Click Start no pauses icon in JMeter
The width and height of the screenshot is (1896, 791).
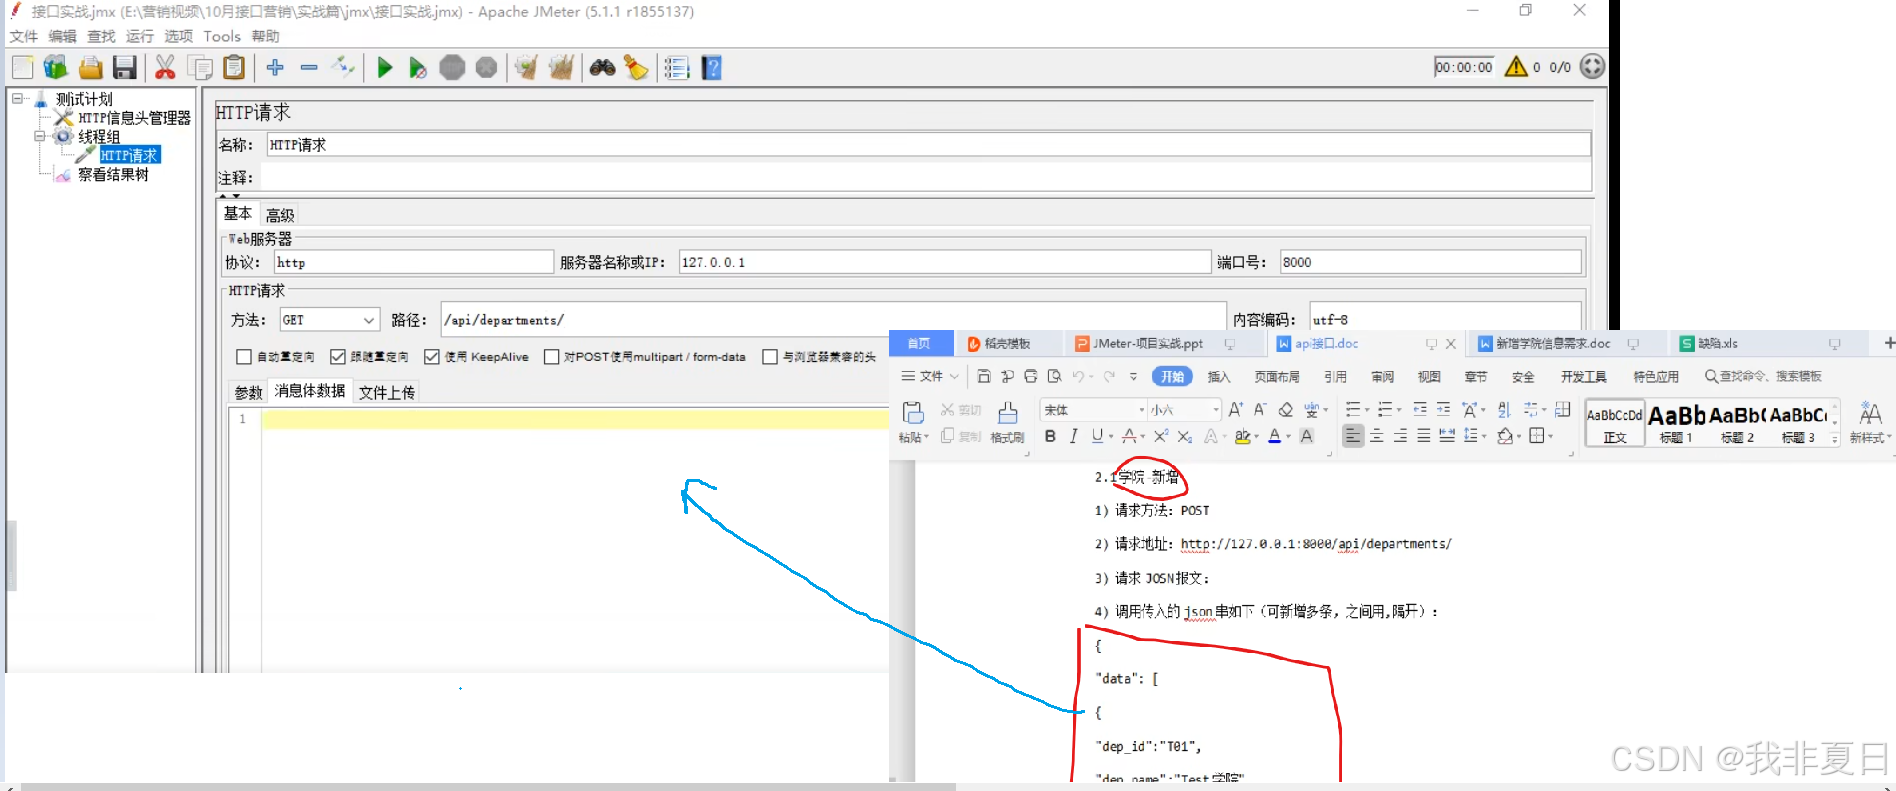(x=418, y=68)
